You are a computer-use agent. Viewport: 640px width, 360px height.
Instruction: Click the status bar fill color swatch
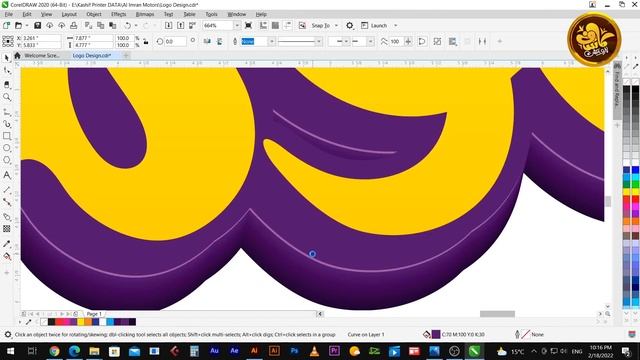(x=436, y=335)
